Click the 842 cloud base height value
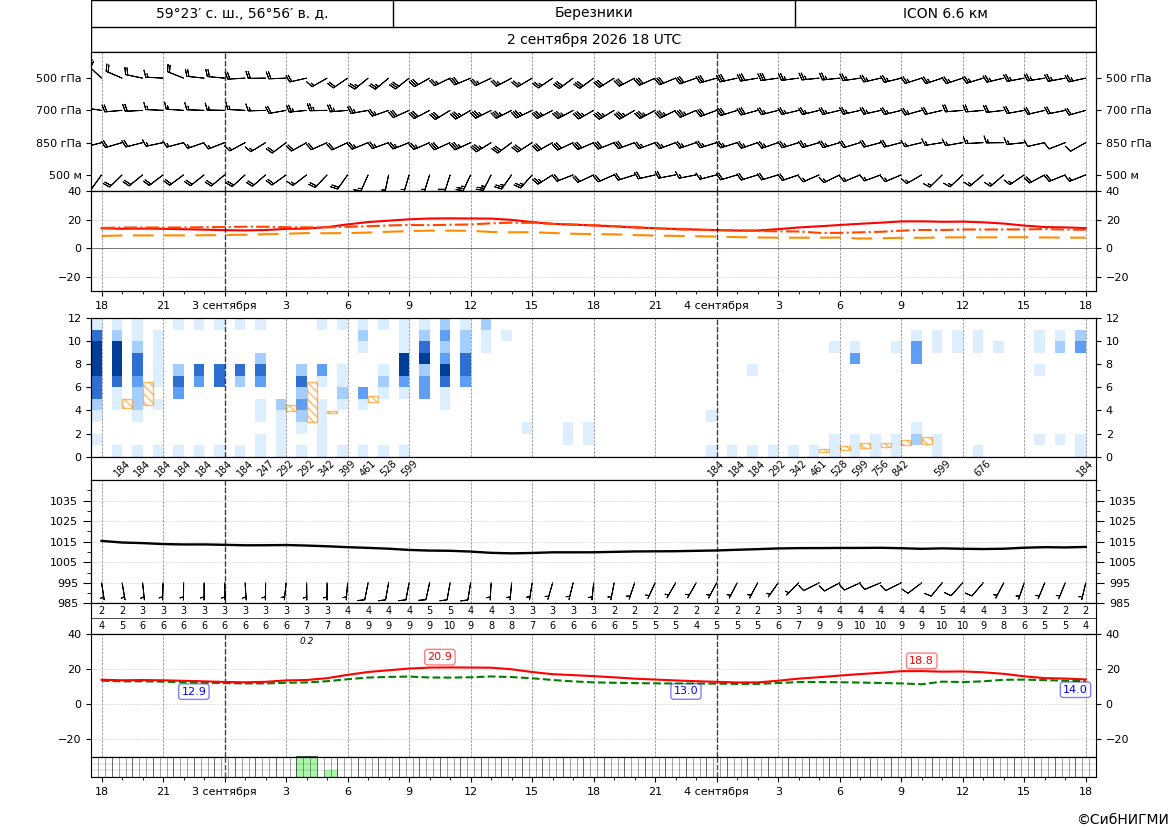 pyautogui.click(x=900, y=468)
